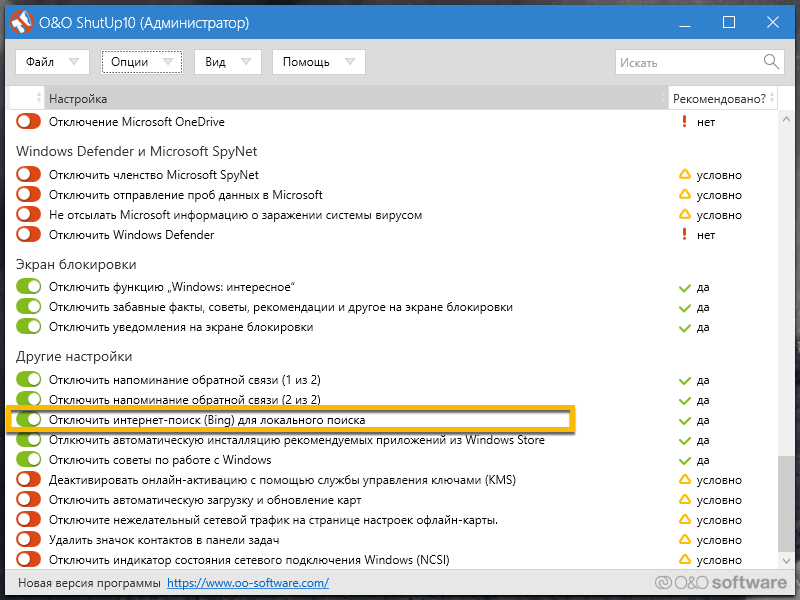
Task: Click the Искать search field
Action: pos(688,62)
